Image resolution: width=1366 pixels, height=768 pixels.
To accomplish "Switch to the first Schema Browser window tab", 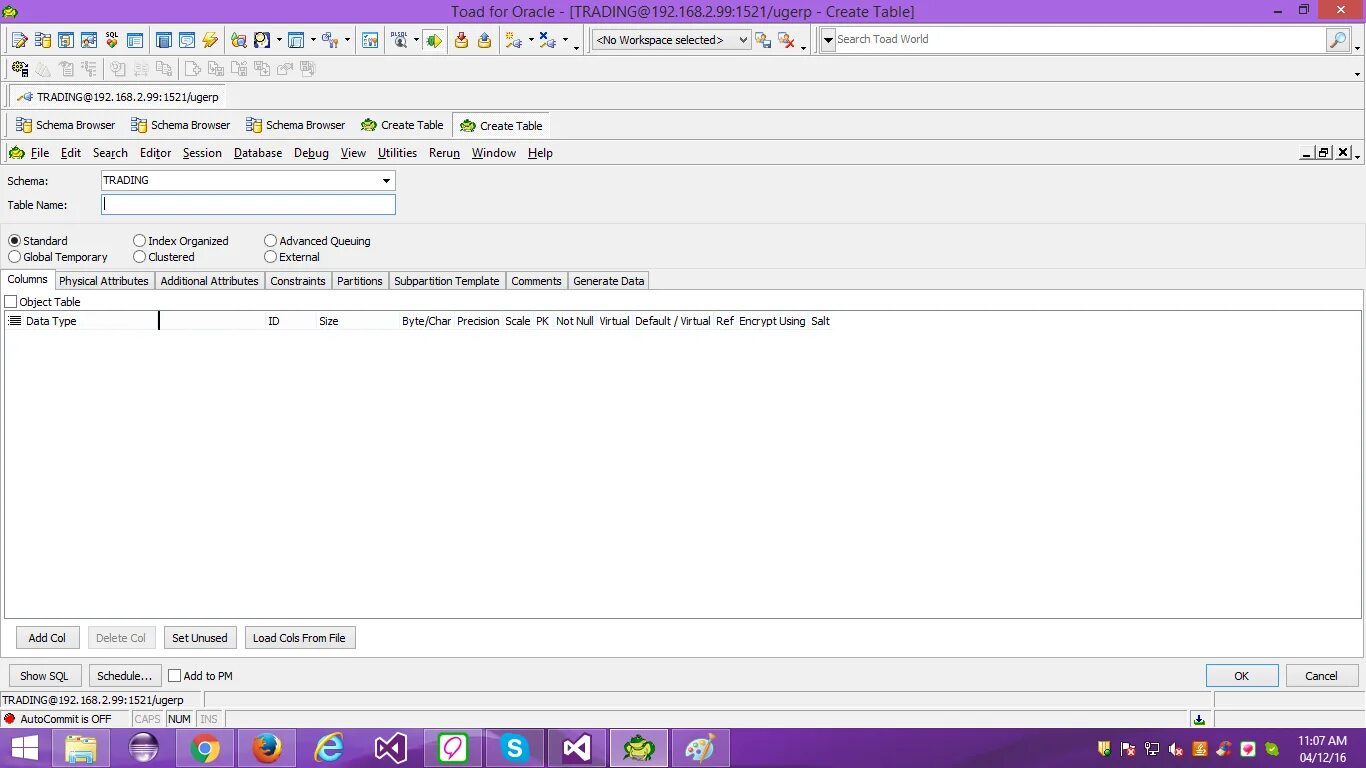I will point(66,125).
